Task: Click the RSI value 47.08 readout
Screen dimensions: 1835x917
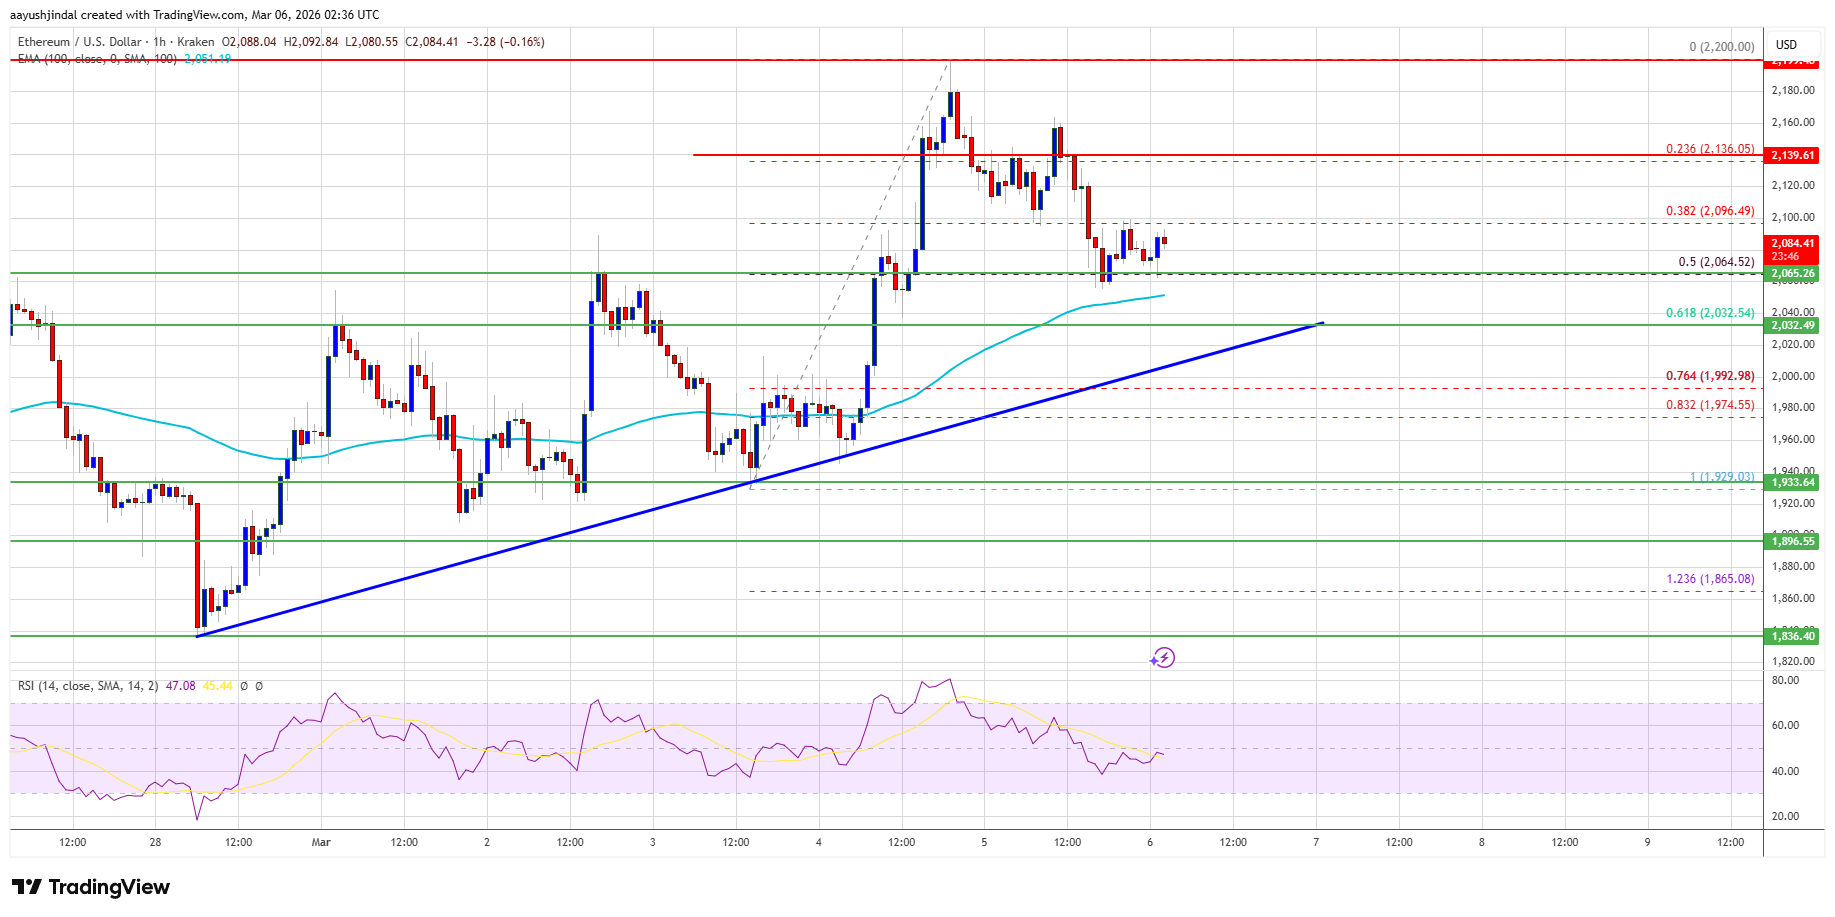Action: coord(180,686)
